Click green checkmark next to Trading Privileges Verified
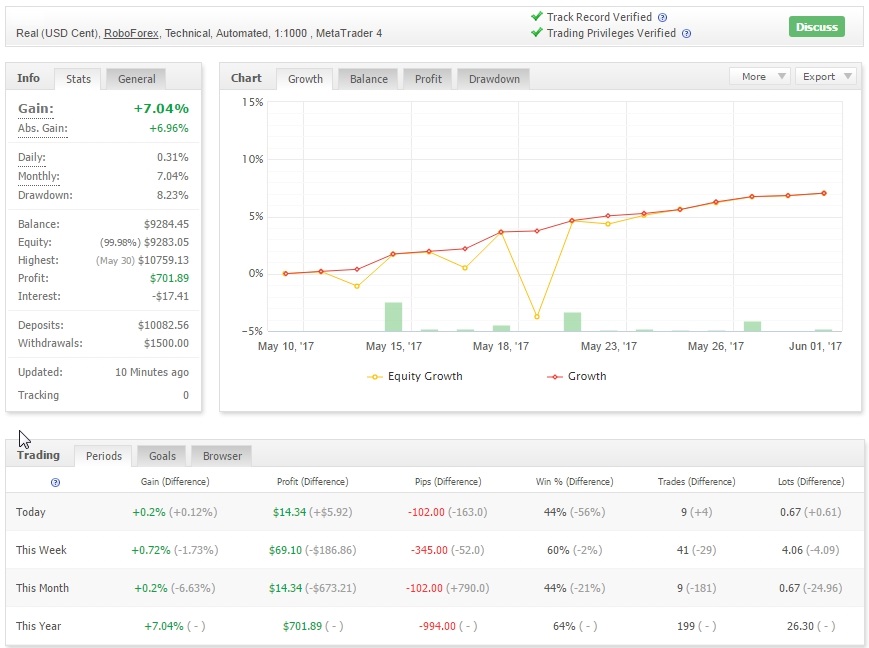This screenshot has height=648, width=869. (x=537, y=33)
